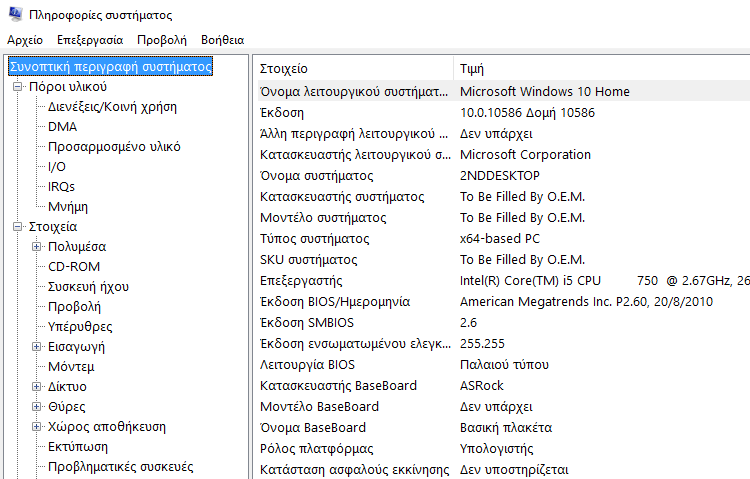Image resolution: width=750 pixels, height=479 pixels.
Task: Select the Επεξεργαστής row label
Action: [301, 280]
